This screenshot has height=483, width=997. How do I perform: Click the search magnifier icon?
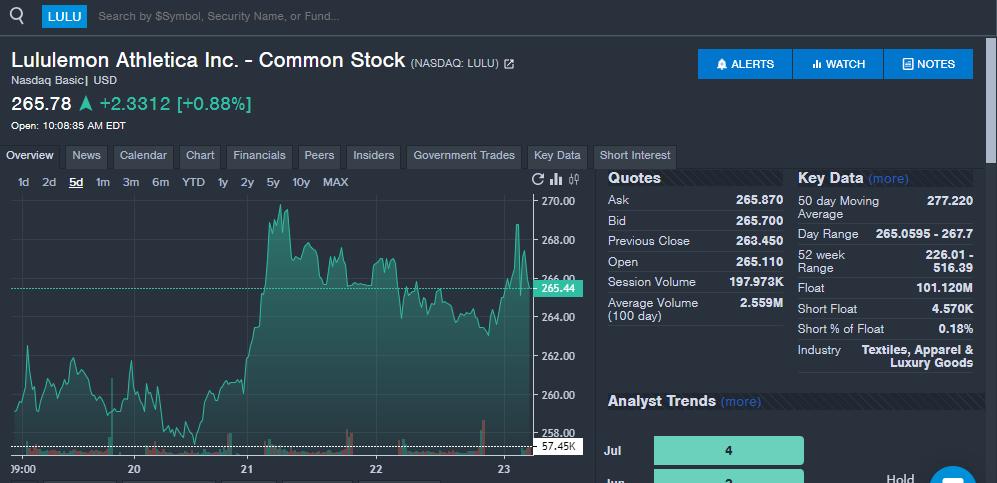coord(17,17)
